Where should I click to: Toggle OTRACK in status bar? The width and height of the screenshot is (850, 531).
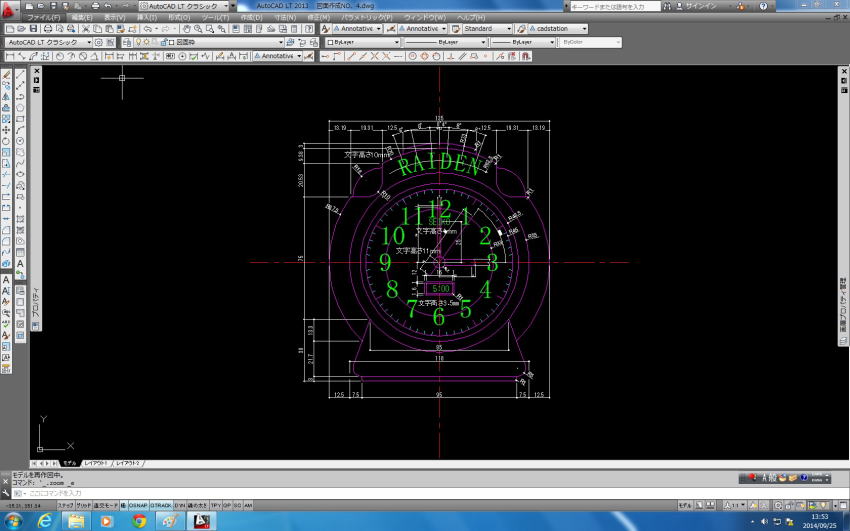click(160, 505)
